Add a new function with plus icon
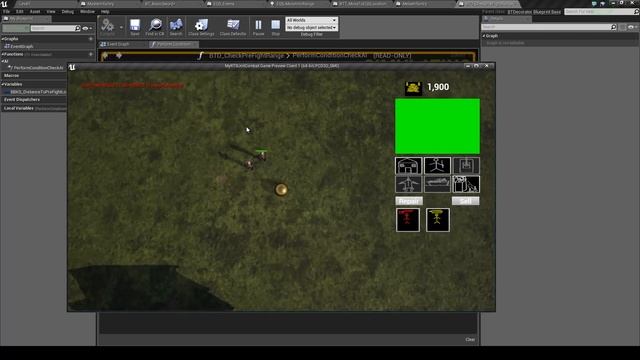This screenshot has height=360, width=640. click(x=91, y=54)
